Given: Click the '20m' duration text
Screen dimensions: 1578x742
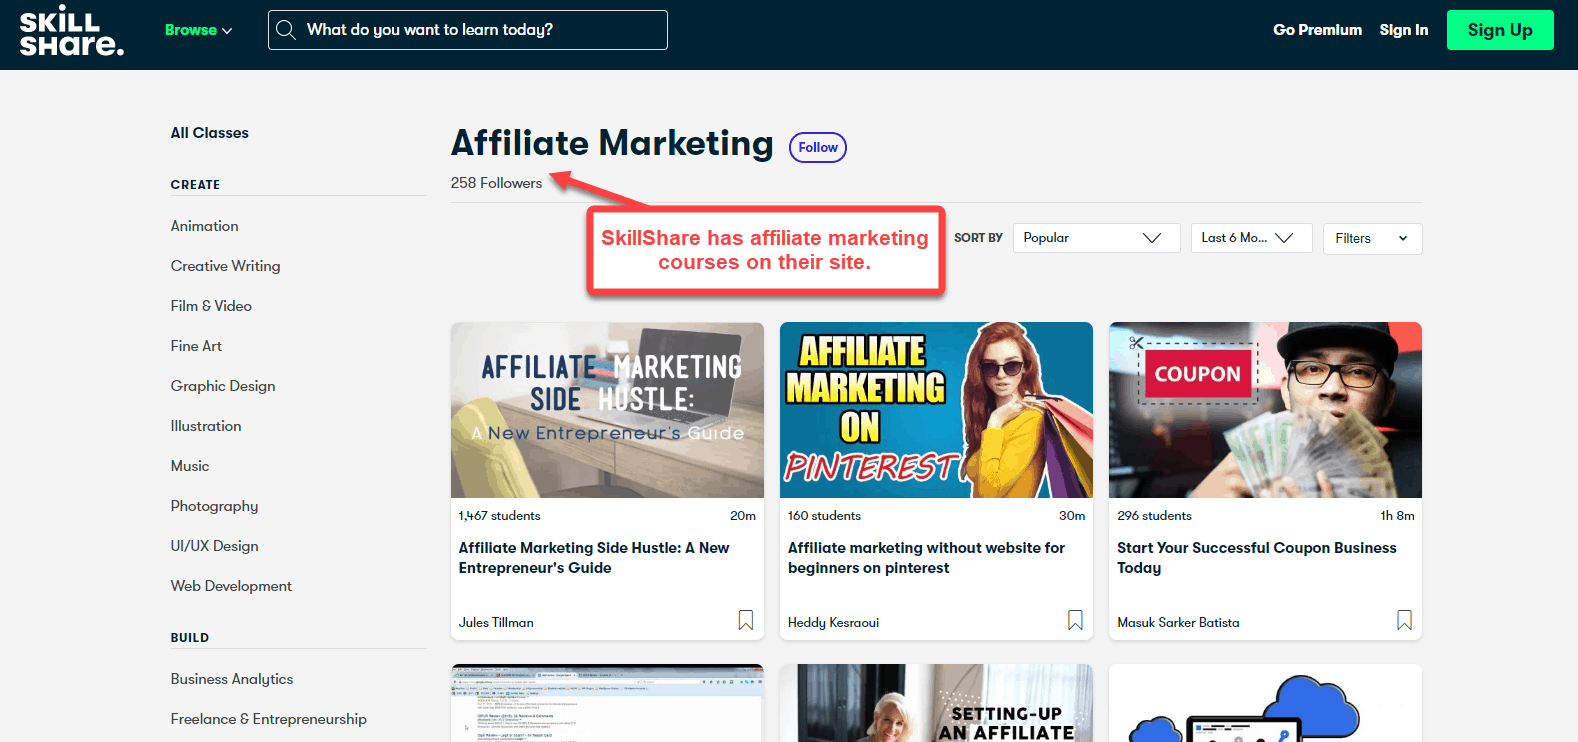Looking at the screenshot, I should [x=743, y=516].
